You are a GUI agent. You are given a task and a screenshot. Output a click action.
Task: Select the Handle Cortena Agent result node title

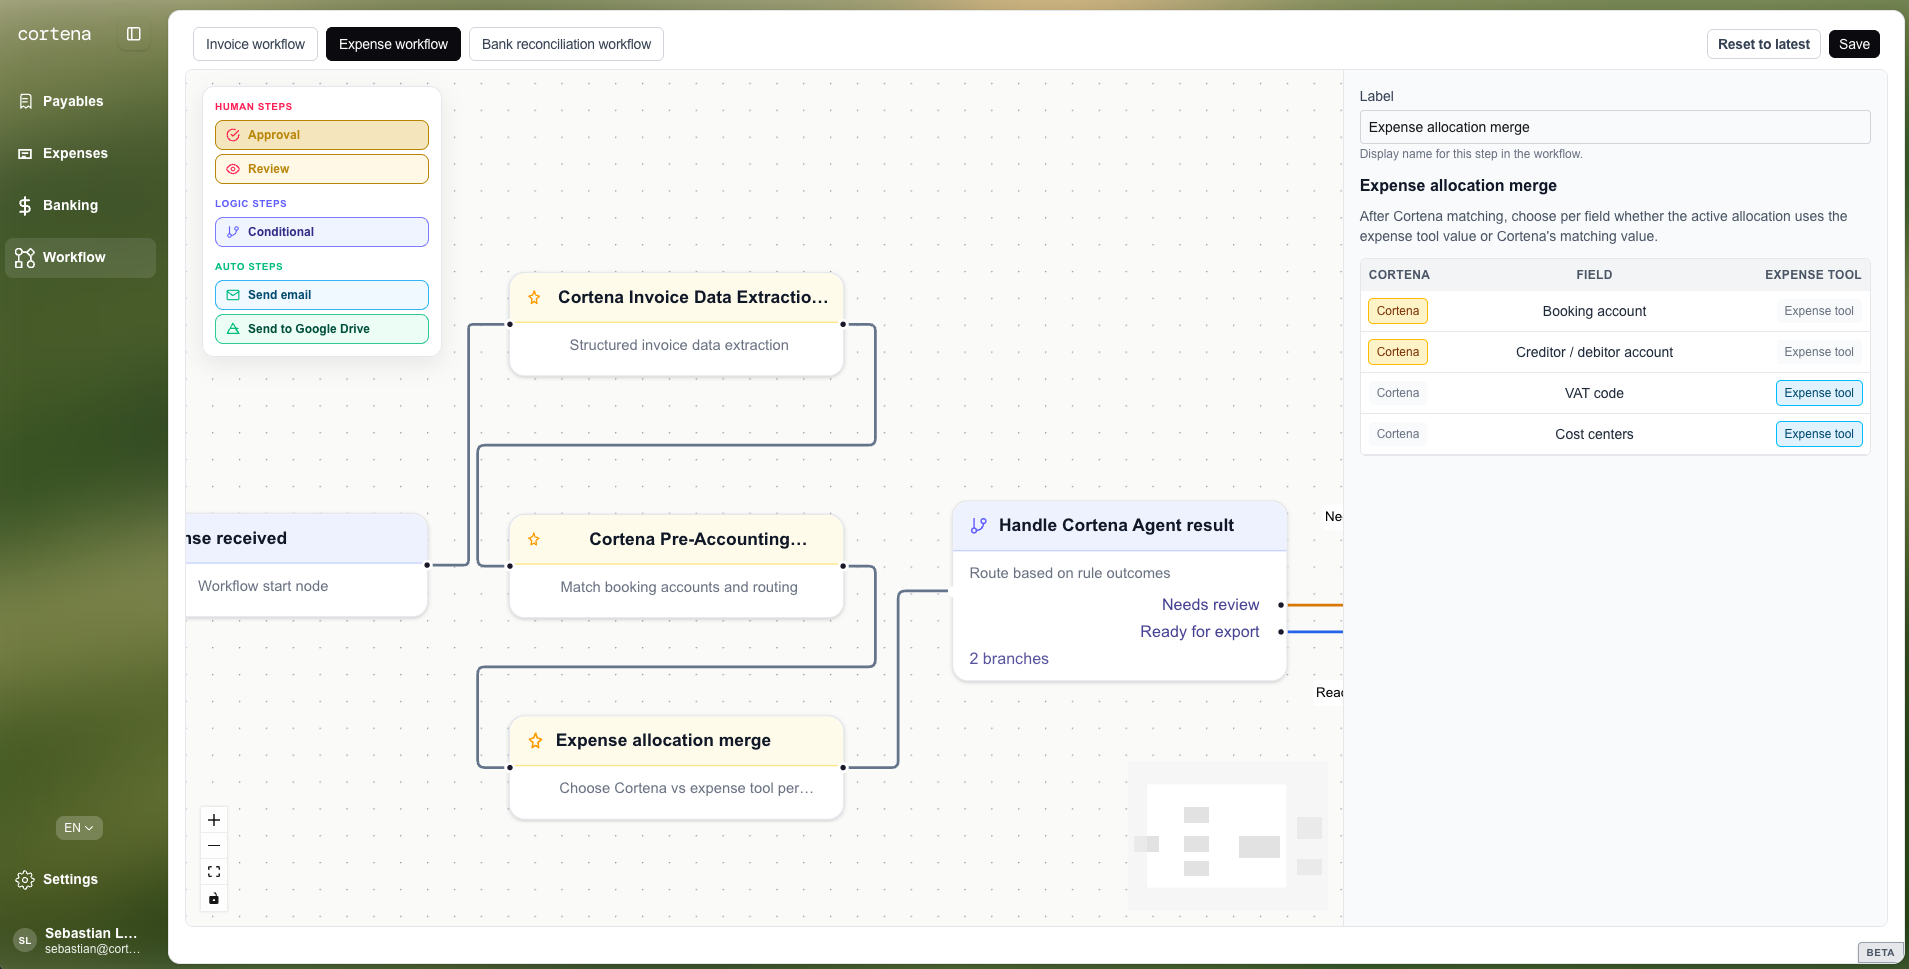click(x=1116, y=525)
